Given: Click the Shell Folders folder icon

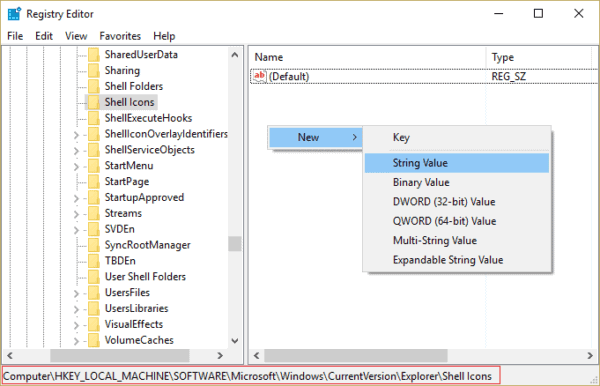Looking at the screenshot, I should (94, 86).
